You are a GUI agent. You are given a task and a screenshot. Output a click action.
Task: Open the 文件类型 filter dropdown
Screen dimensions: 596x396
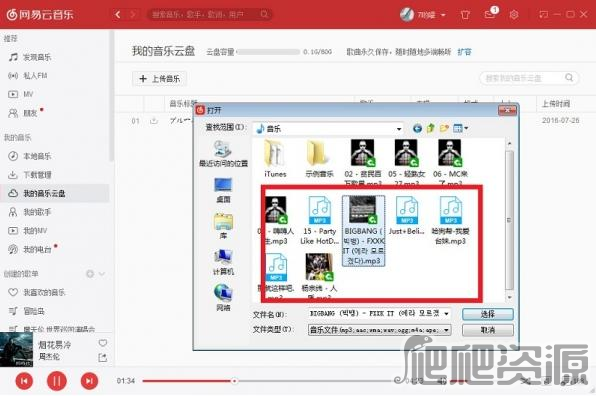[446, 330]
